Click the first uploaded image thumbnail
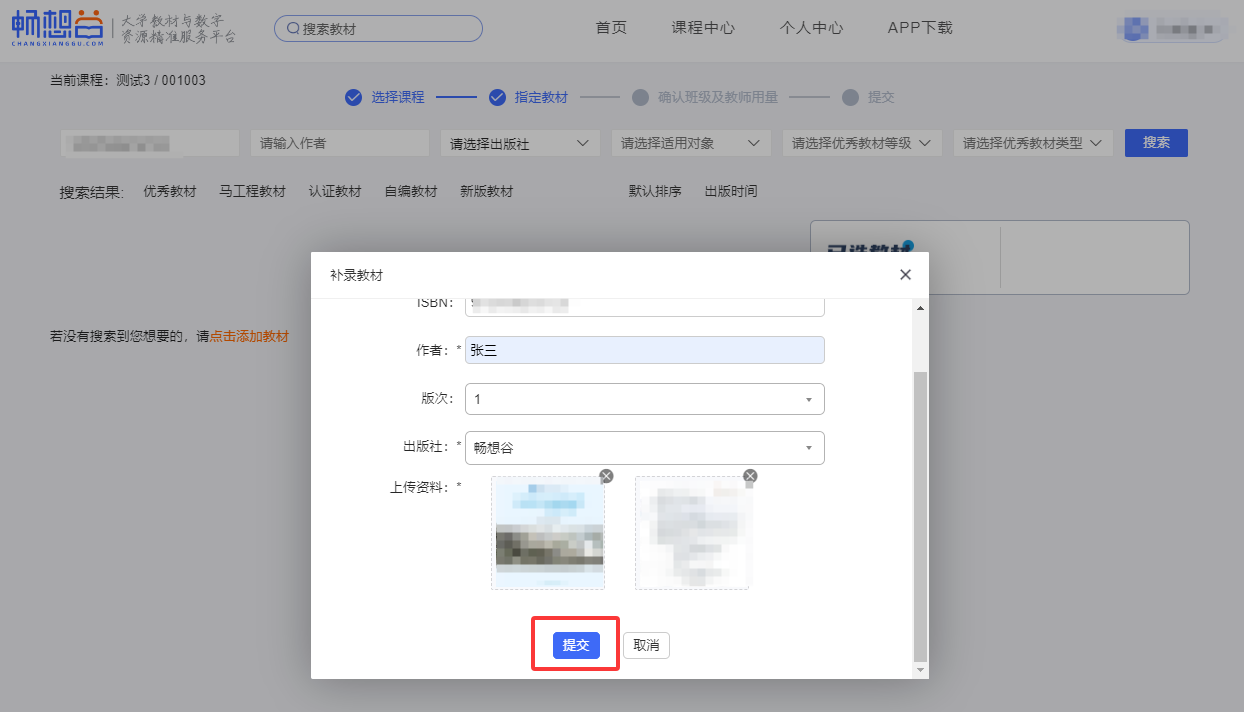 tap(548, 533)
